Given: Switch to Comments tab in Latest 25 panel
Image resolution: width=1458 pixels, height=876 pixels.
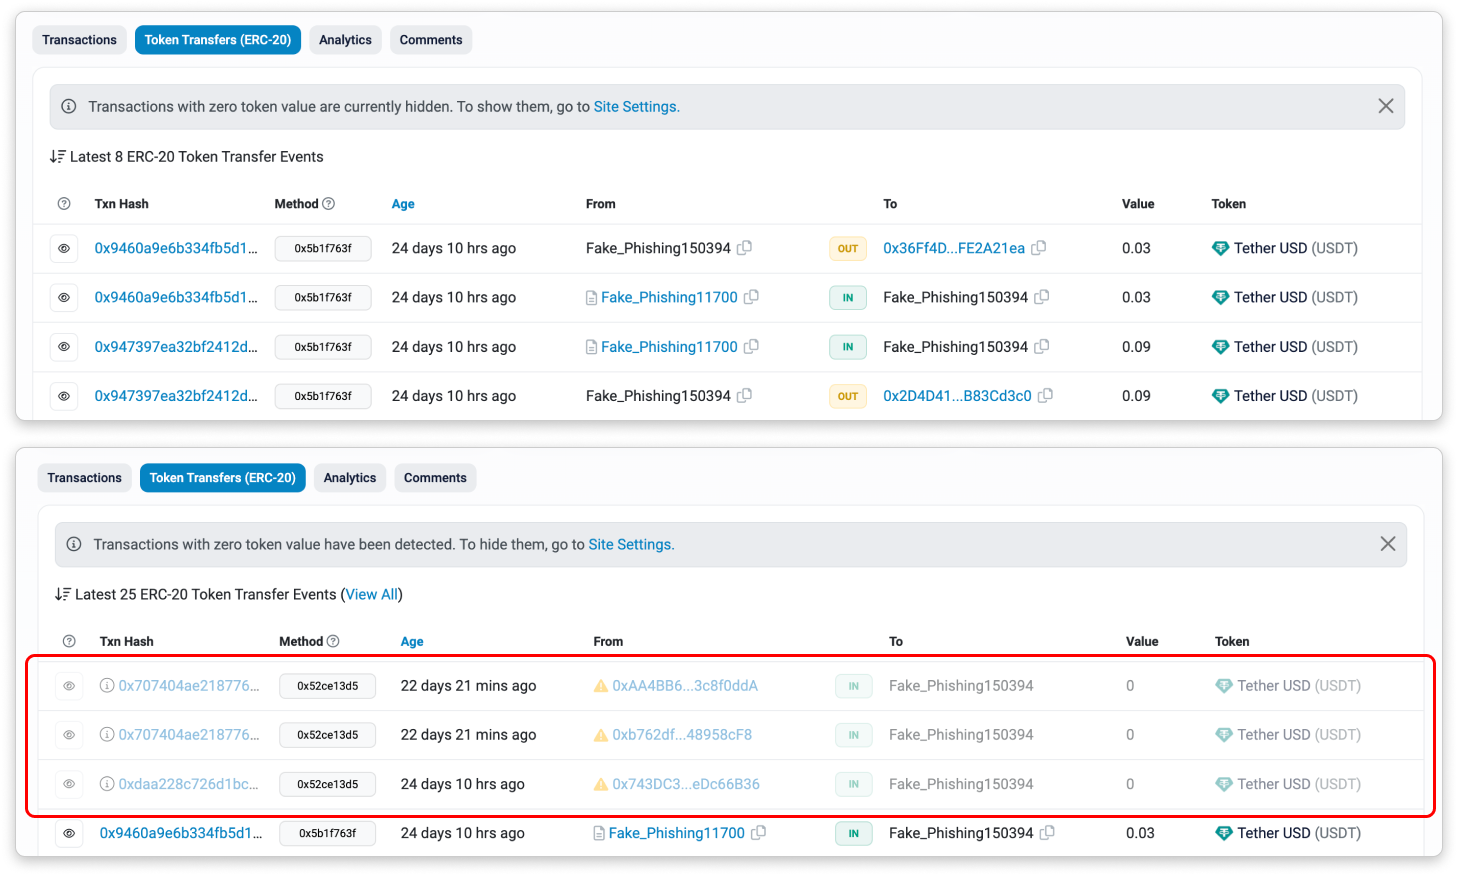Looking at the screenshot, I should click(x=435, y=478).
